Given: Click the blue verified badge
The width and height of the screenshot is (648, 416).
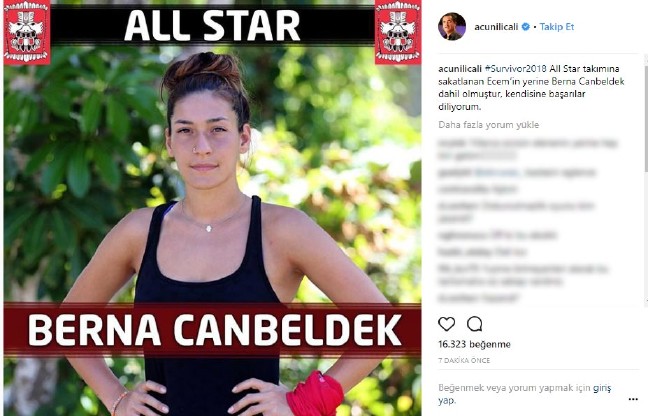Looking at the screenshot, I should coord(525,27).
